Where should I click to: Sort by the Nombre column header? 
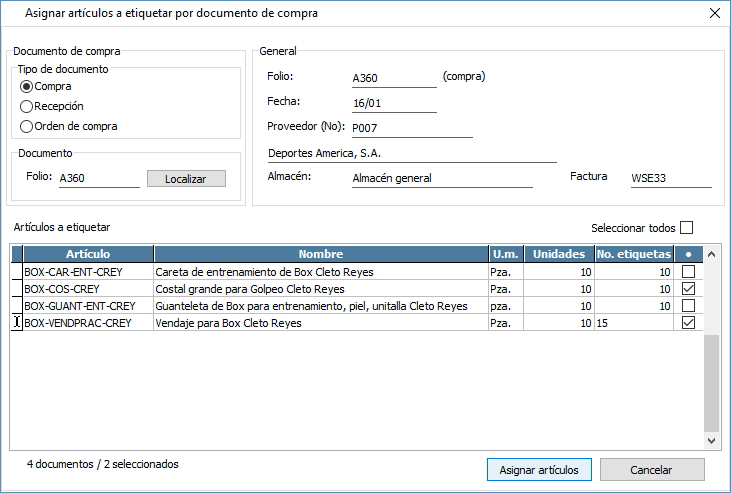pyautogui.click(x=320, y=254)
